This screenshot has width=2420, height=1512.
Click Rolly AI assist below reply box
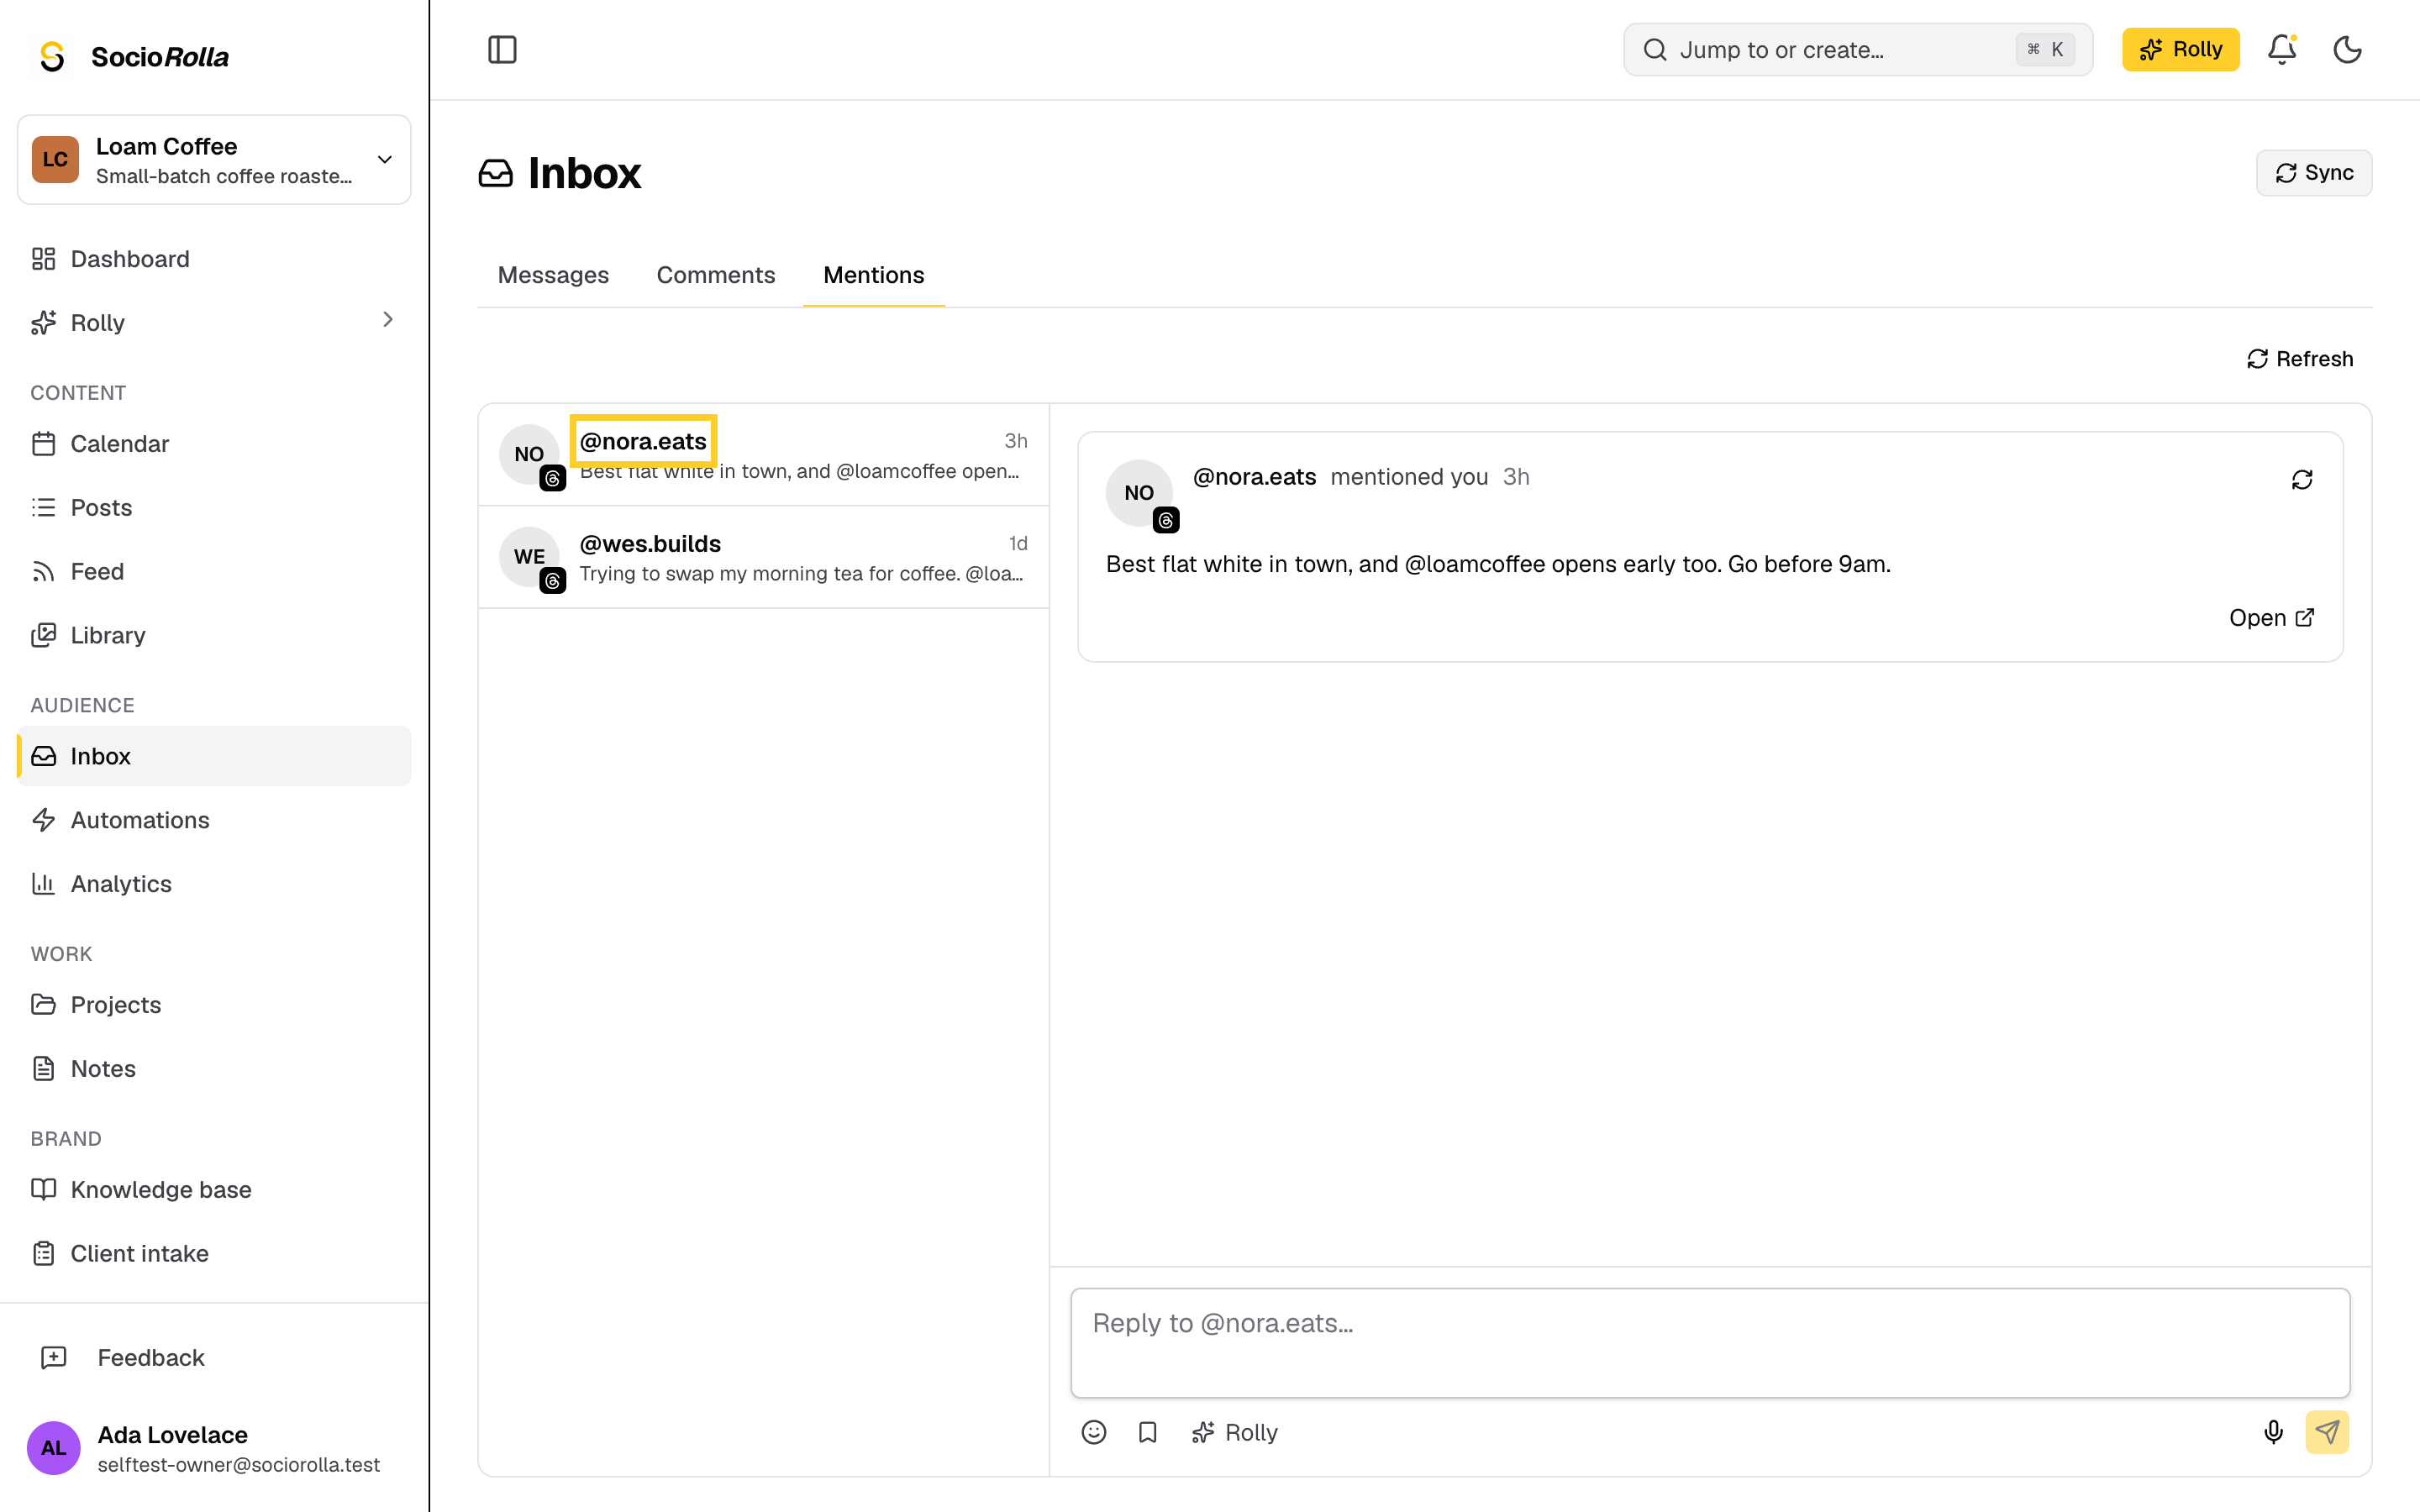[1235, 1433]
